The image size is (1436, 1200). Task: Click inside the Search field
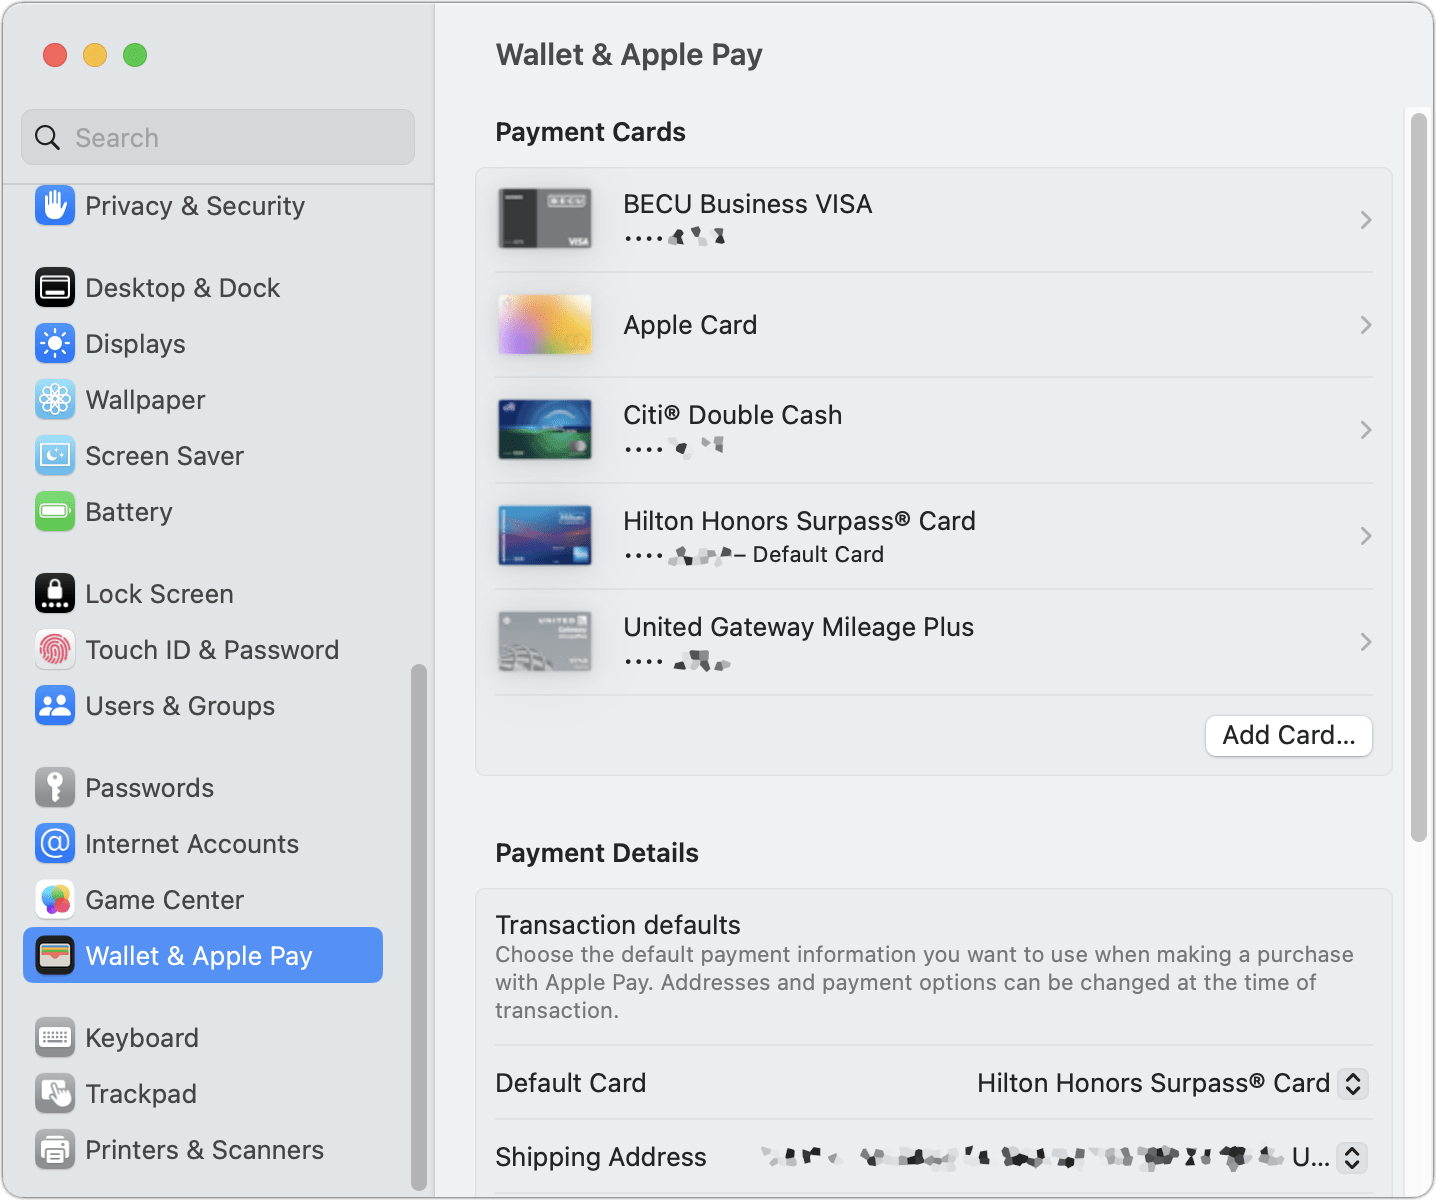point(217,137)
